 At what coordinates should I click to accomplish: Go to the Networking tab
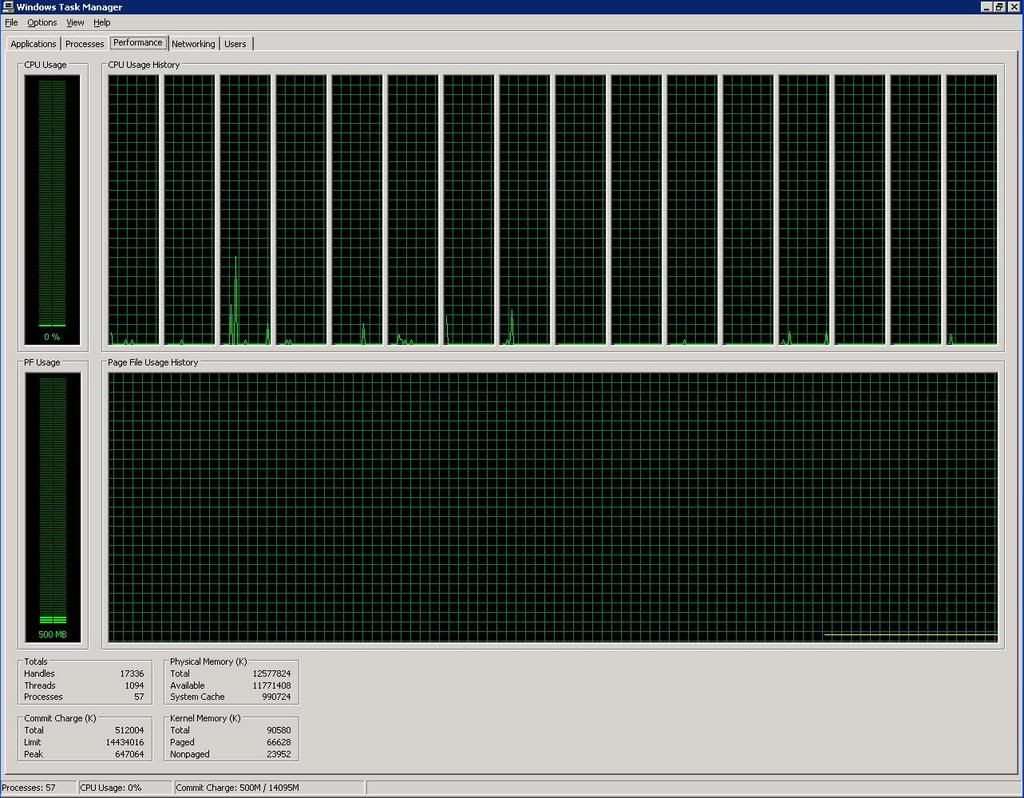coord(193,44)
